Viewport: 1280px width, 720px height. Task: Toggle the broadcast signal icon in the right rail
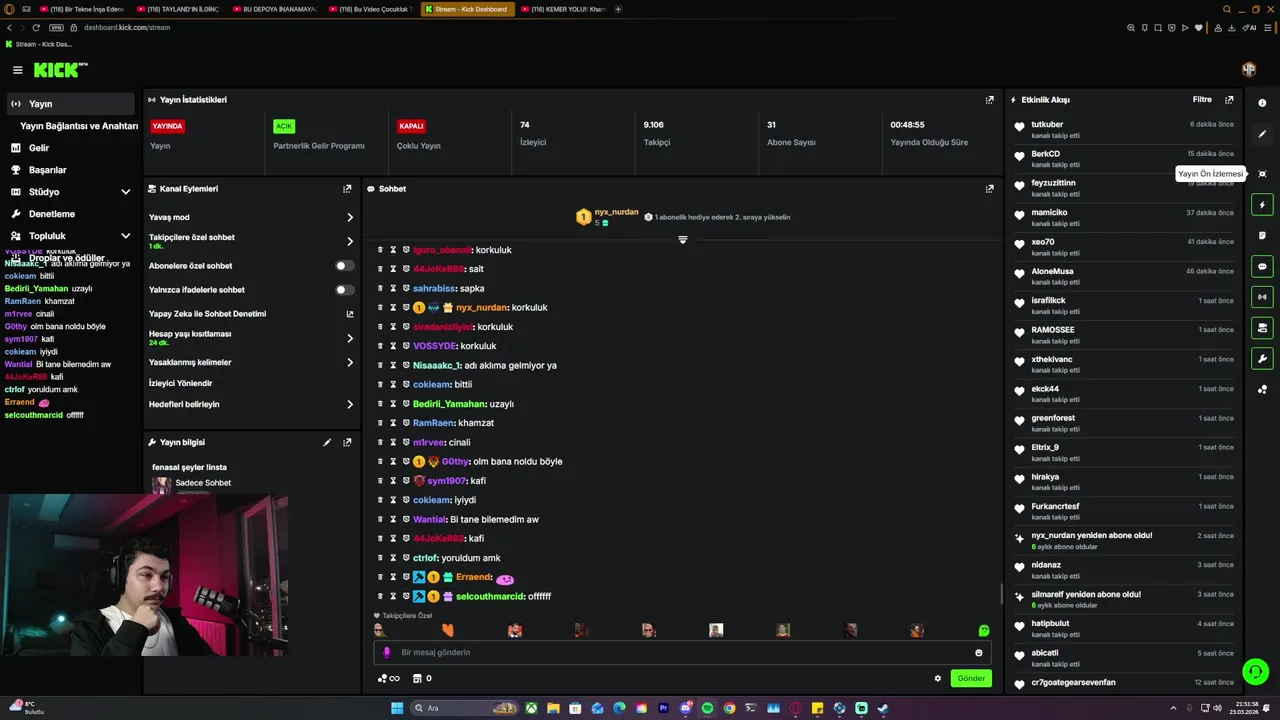click(1262, 297)
